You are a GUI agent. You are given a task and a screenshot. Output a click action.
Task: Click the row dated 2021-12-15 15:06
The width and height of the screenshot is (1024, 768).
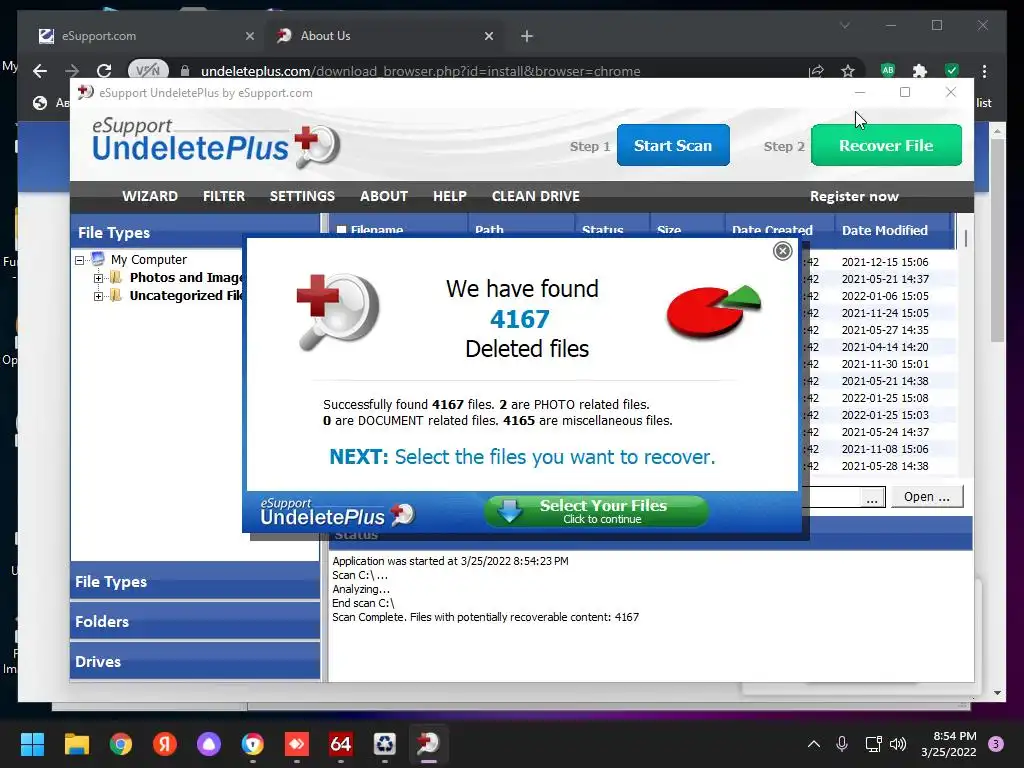884,262
